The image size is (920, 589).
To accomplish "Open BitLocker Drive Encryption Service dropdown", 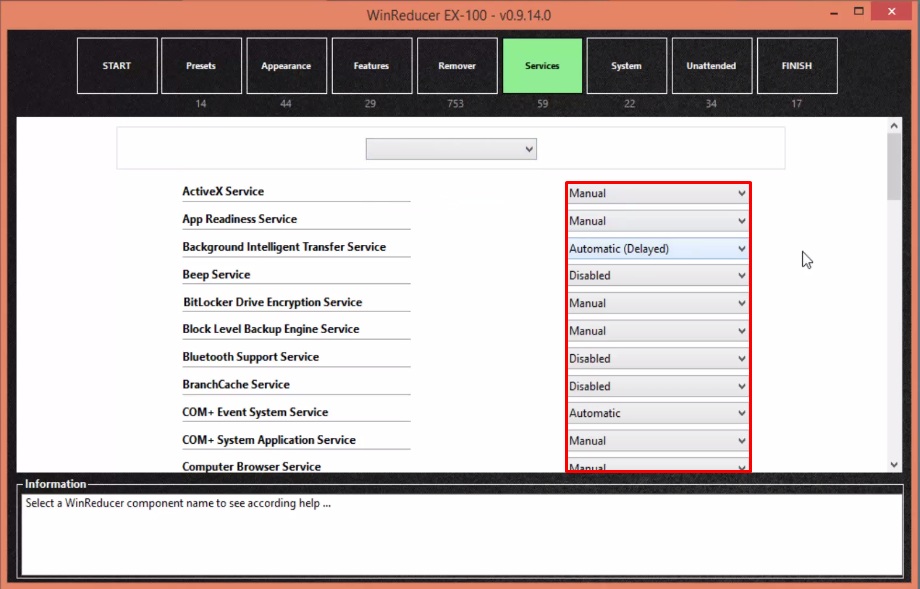I will pyautogui.click(x=658, y=303).
